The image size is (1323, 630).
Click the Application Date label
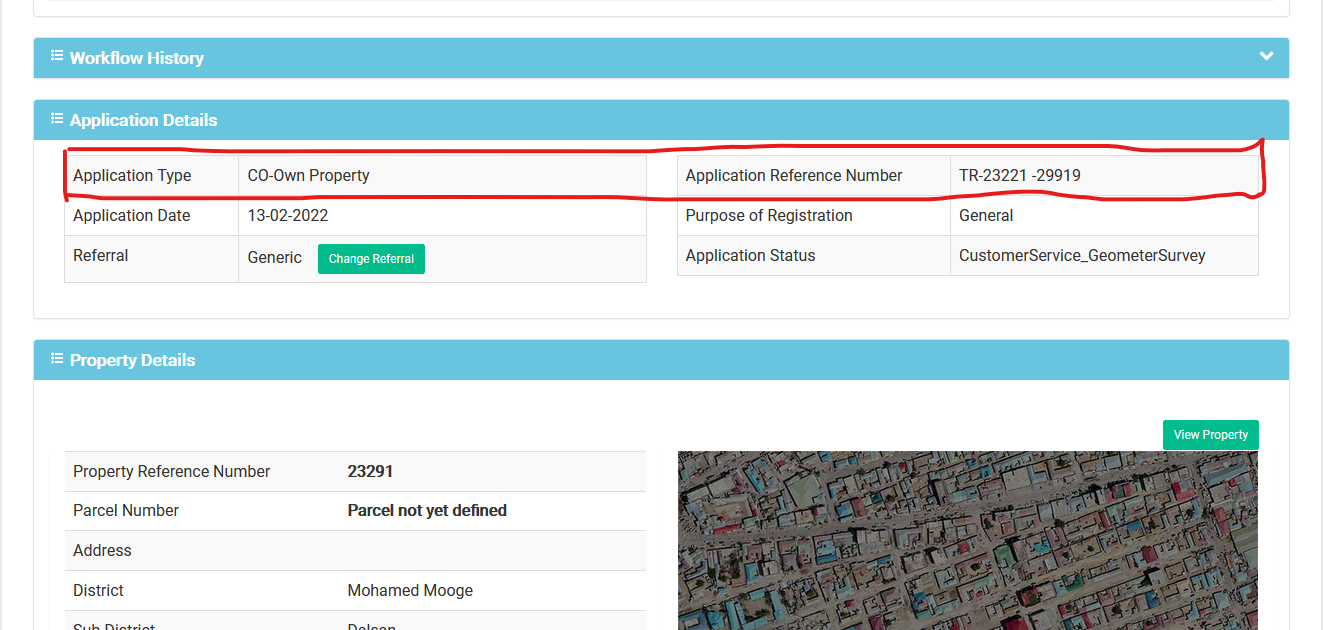point(131,216)
